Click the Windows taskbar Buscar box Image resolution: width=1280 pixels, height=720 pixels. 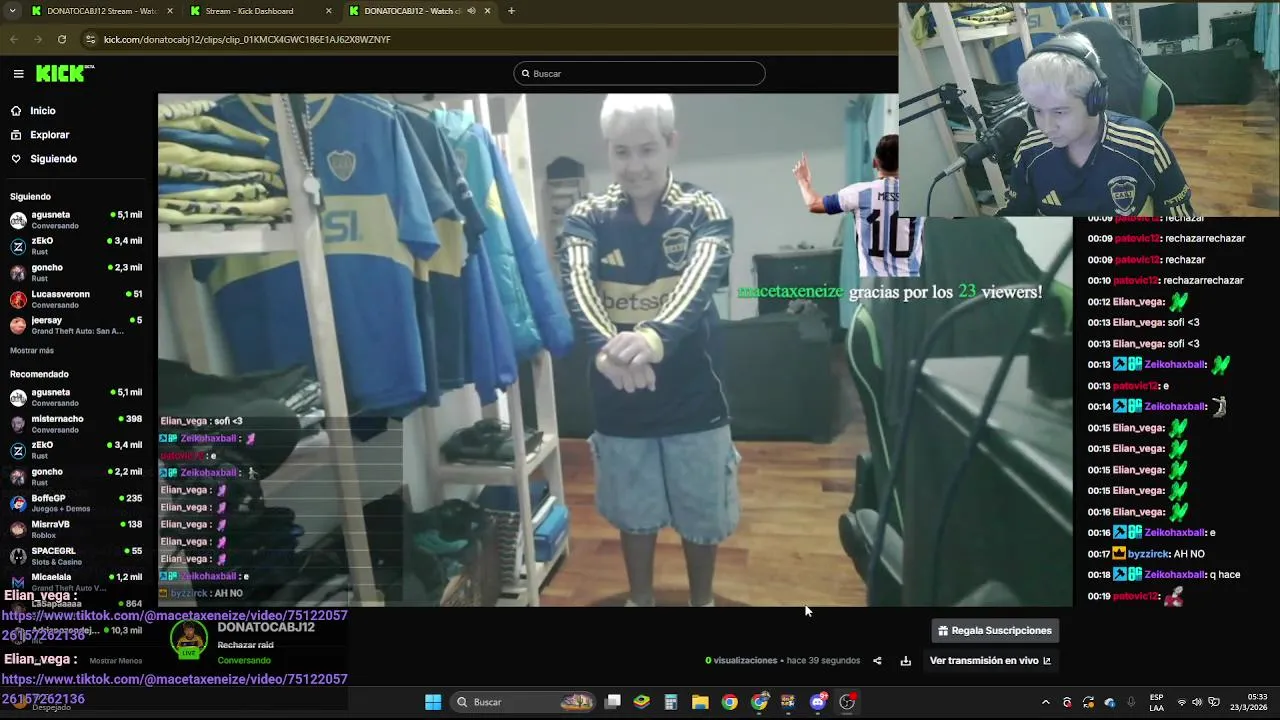(x=523, y=702)
